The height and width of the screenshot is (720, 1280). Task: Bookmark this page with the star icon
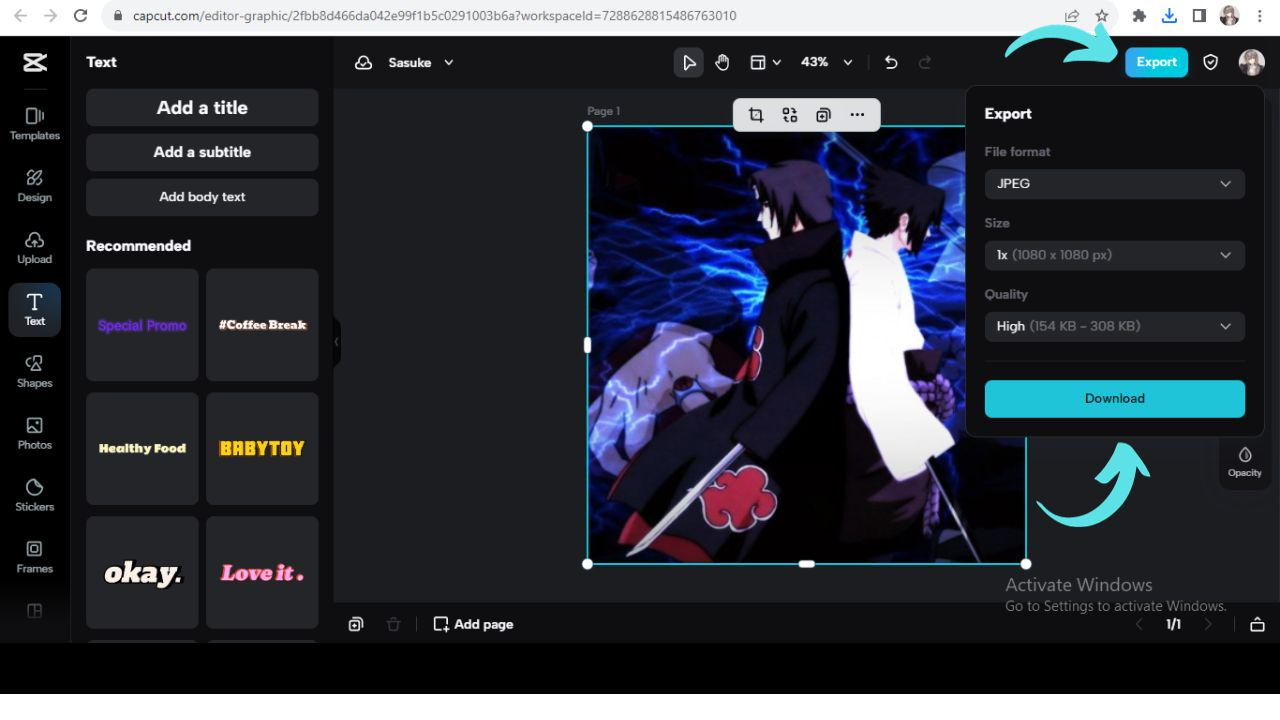coord(1101,16)
